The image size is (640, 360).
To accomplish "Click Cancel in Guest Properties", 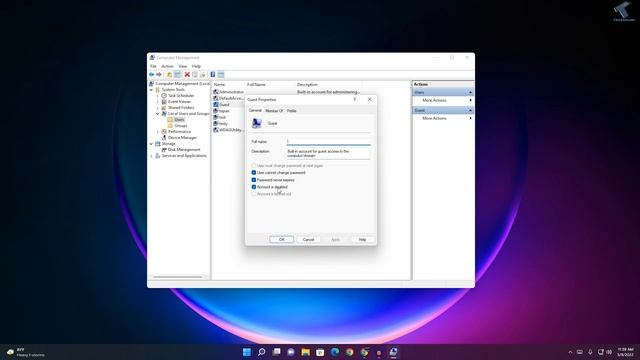I will pyautogui.click(x=309, y=240).
